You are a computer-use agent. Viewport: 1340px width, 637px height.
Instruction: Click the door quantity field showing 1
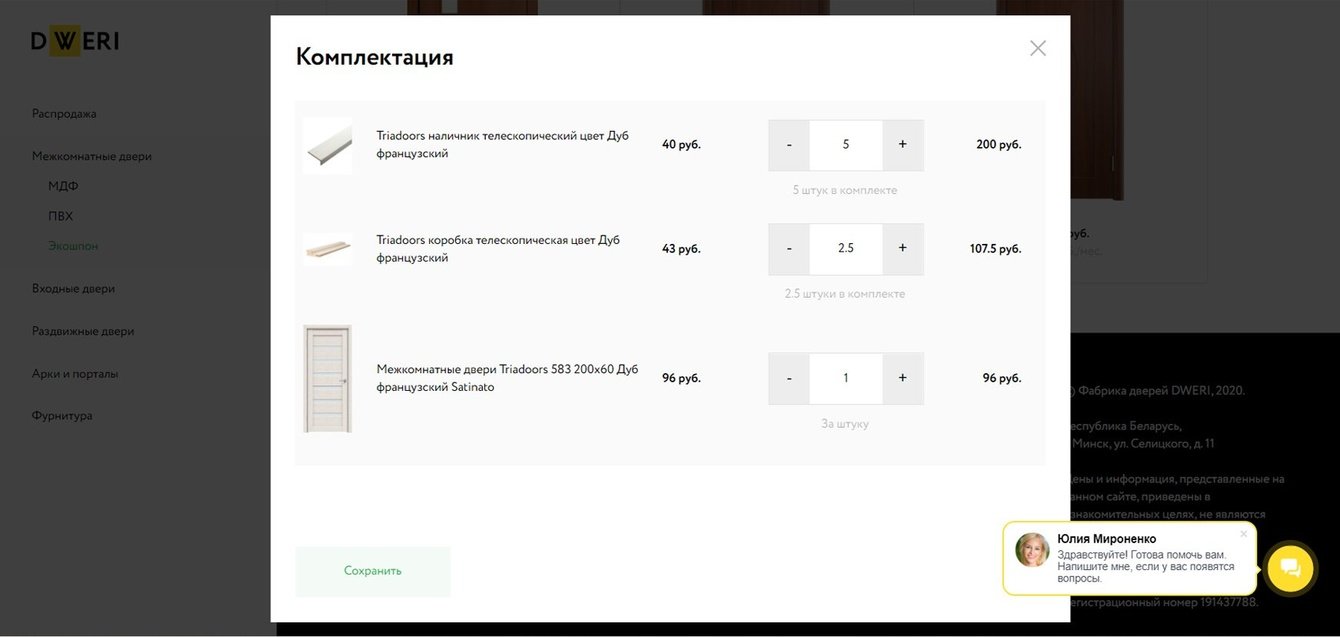click(x=845, y=378)
